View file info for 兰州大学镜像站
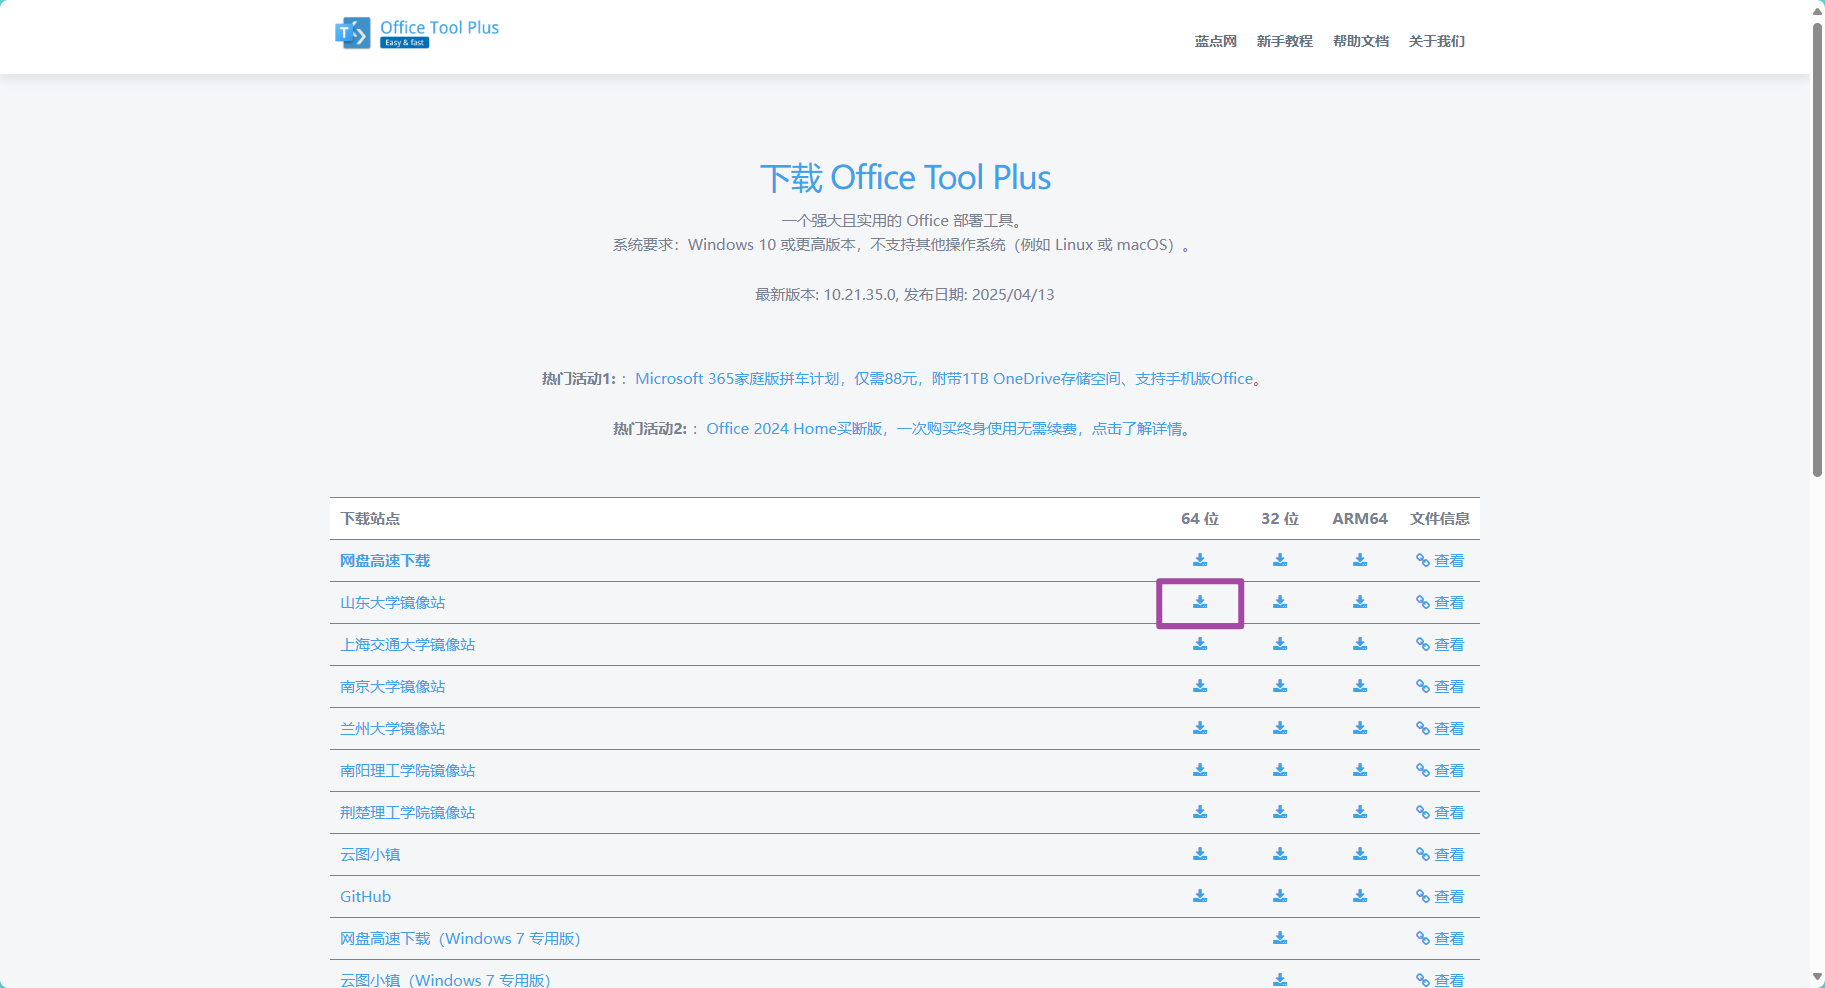 1440,729
